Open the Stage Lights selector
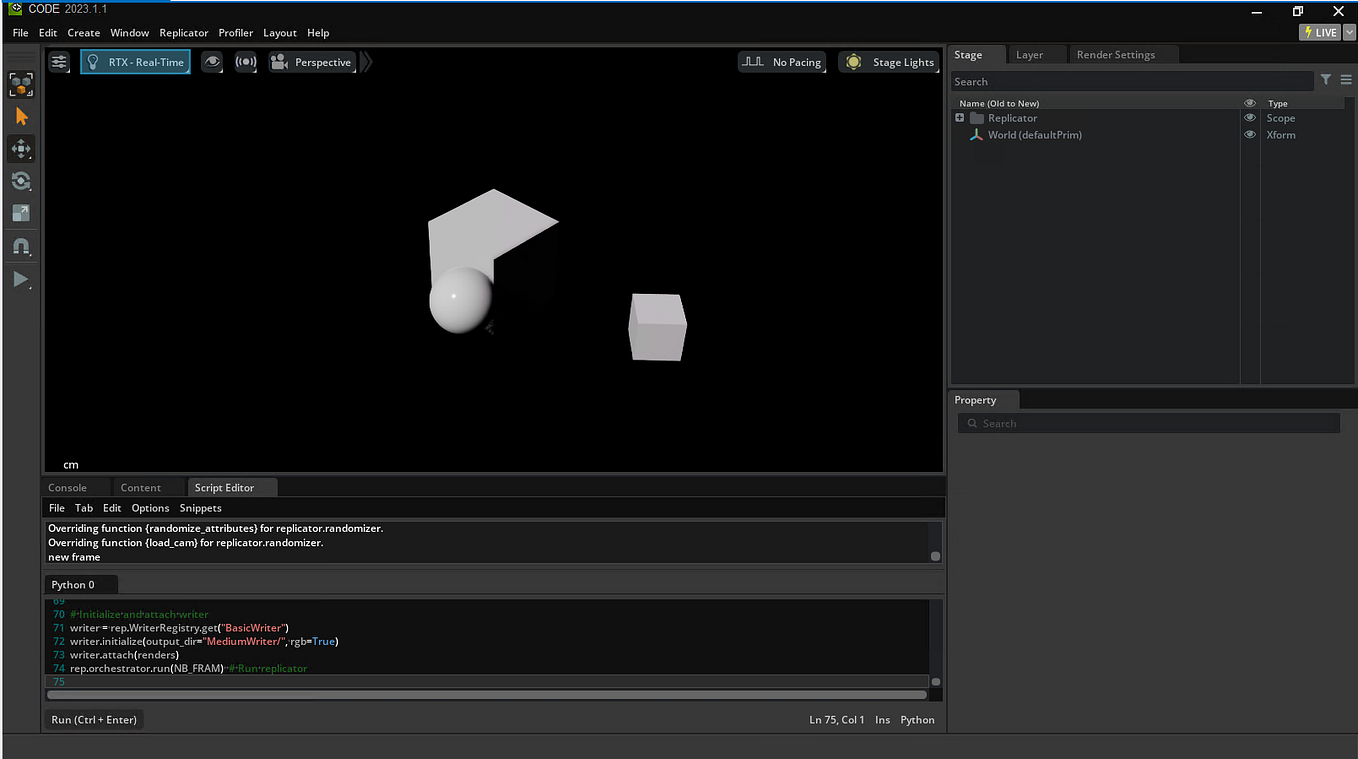 888,61
